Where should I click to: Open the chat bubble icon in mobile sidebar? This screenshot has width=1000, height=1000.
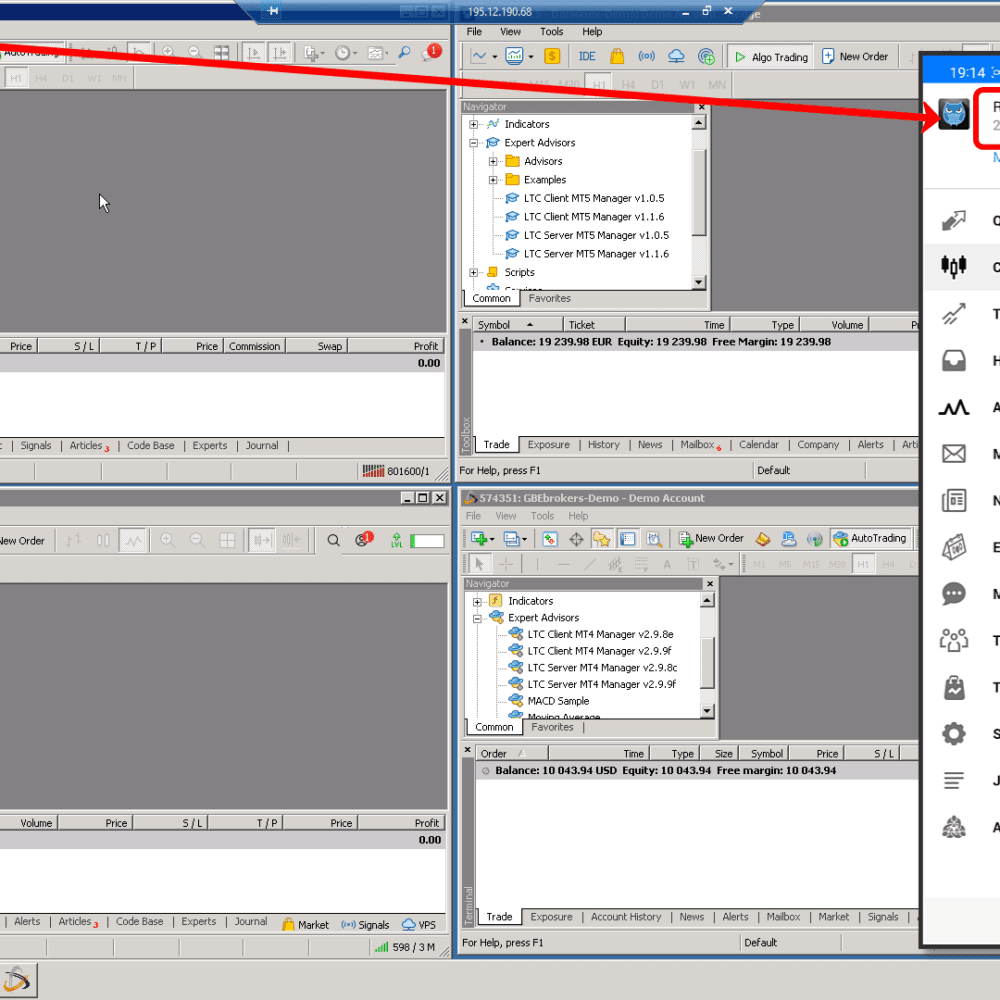tap(953, 594)
